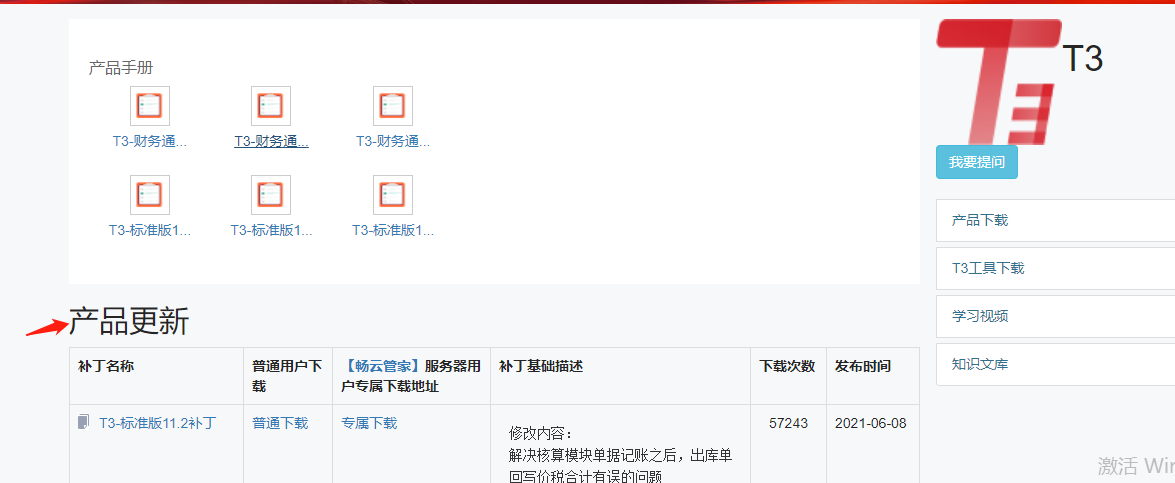Click 普通下载 for the 11.2 patch

280,423
